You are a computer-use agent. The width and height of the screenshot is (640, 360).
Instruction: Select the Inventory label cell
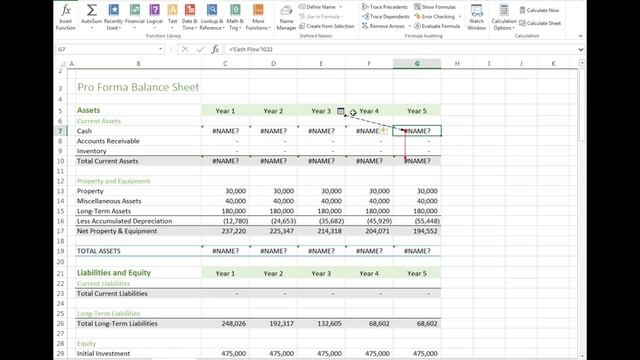[x=138, y=151]
